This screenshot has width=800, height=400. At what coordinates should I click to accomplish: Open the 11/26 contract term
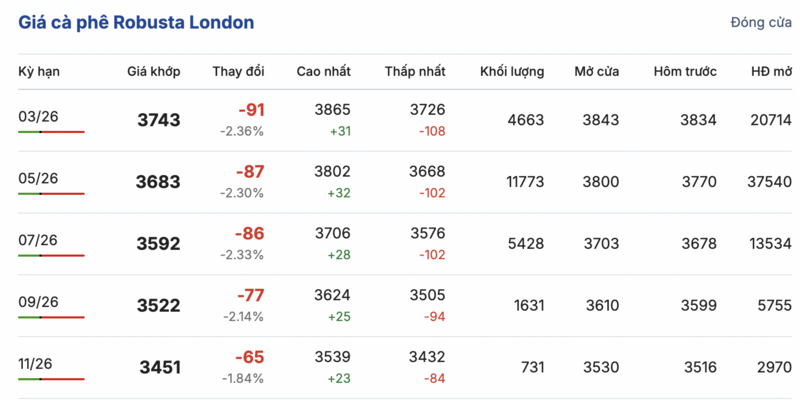tap(38, 363)
